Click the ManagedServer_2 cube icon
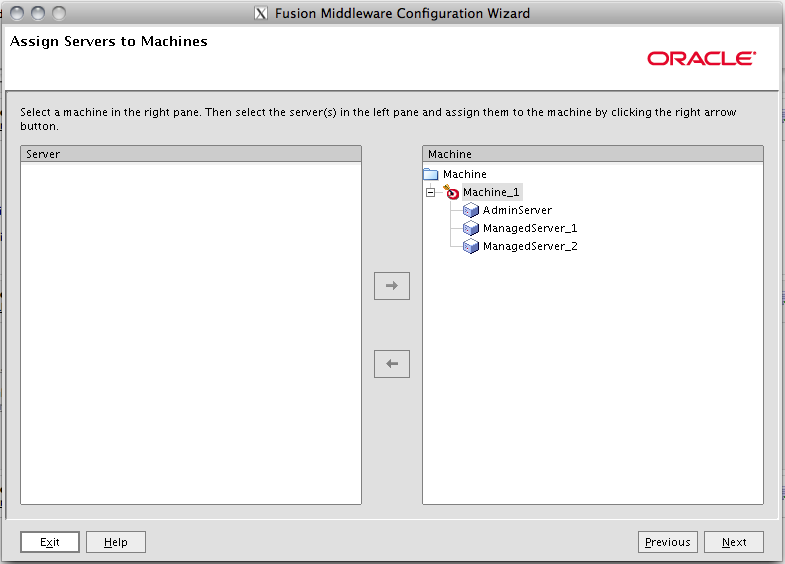This screenshot has width=785, height=564. [x=471, y=246]
